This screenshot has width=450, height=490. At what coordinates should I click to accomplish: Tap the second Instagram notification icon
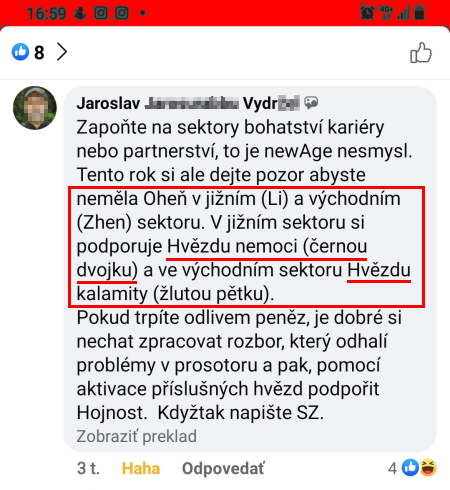122,13
